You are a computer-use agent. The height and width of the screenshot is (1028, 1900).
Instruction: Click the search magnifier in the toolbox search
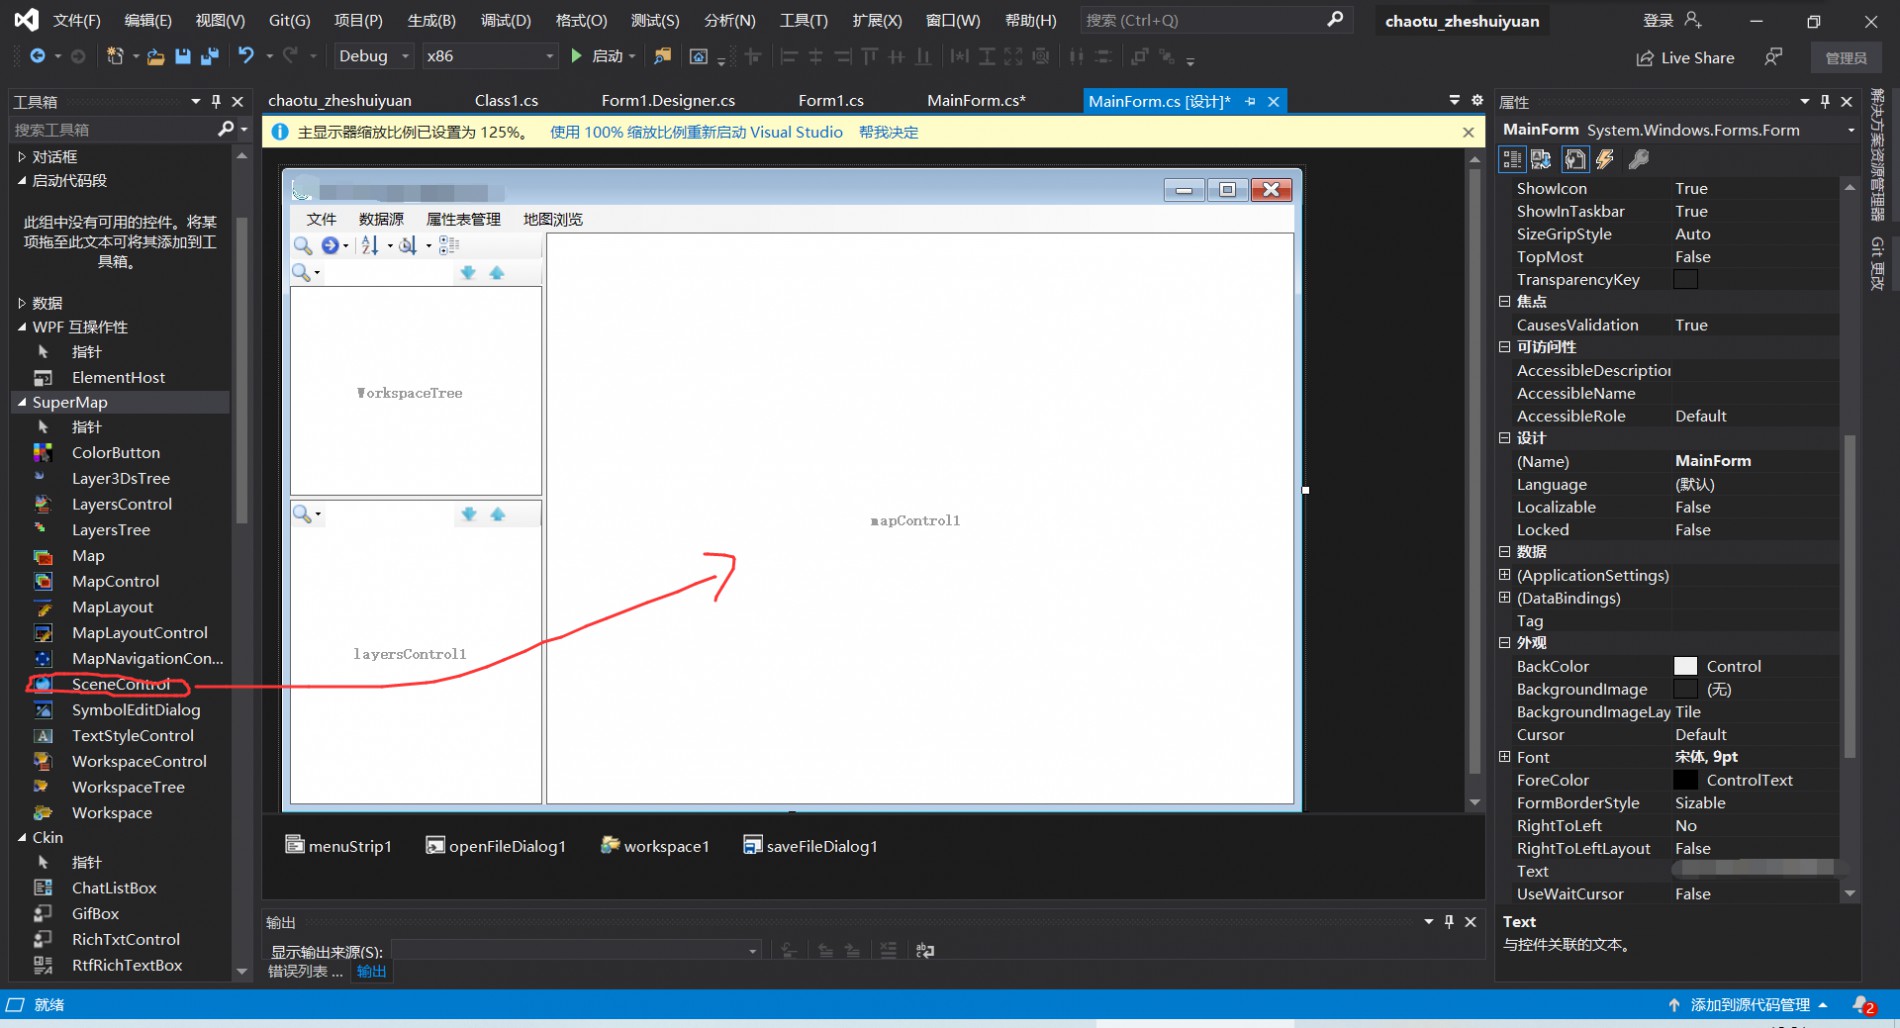pos(226,129)
